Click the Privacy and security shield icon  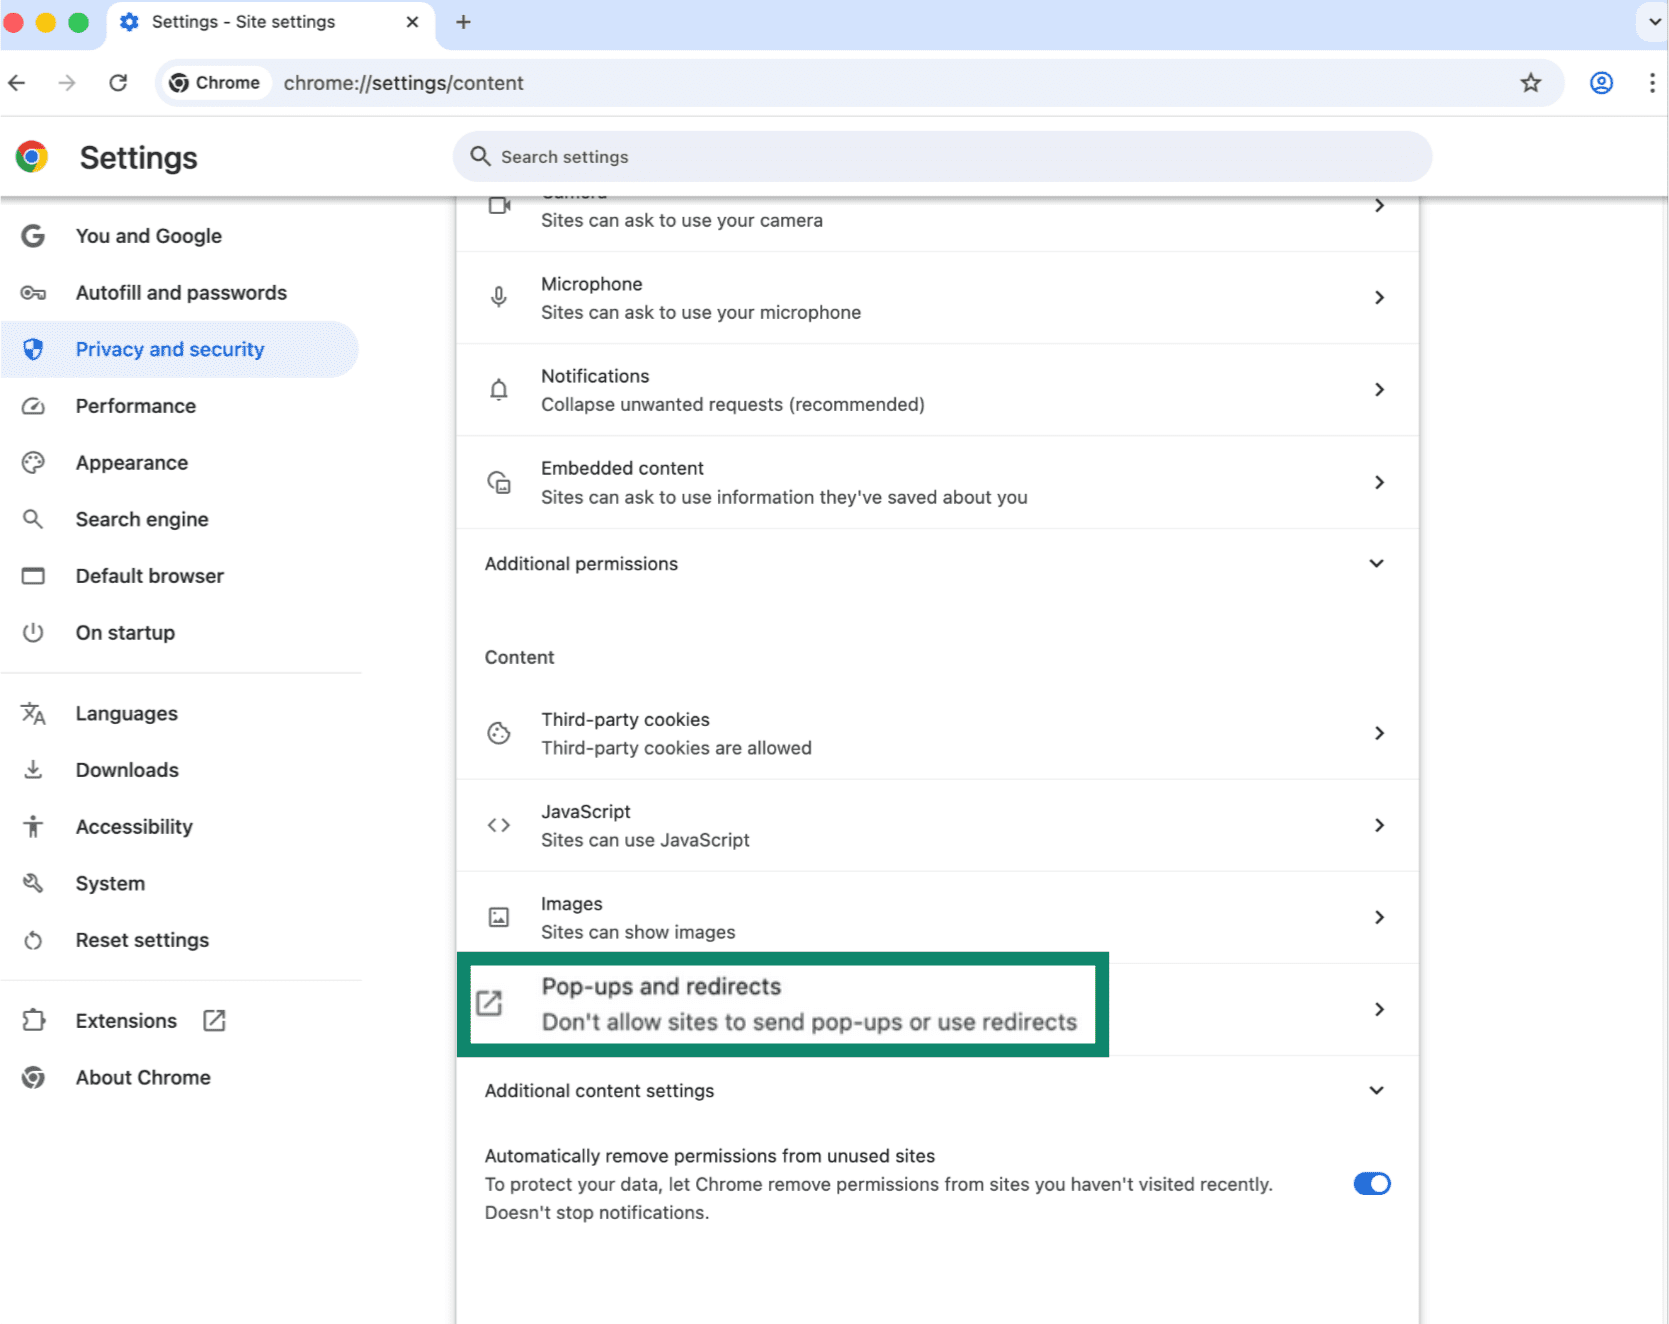[x=33, y=349]
